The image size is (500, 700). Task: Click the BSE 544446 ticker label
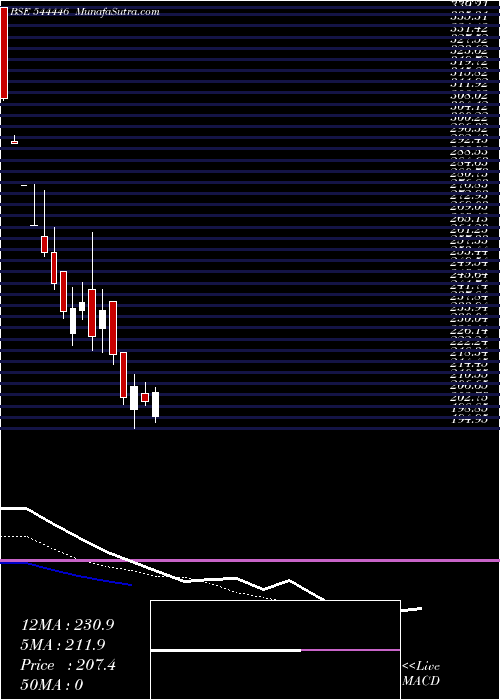point(39,12)
